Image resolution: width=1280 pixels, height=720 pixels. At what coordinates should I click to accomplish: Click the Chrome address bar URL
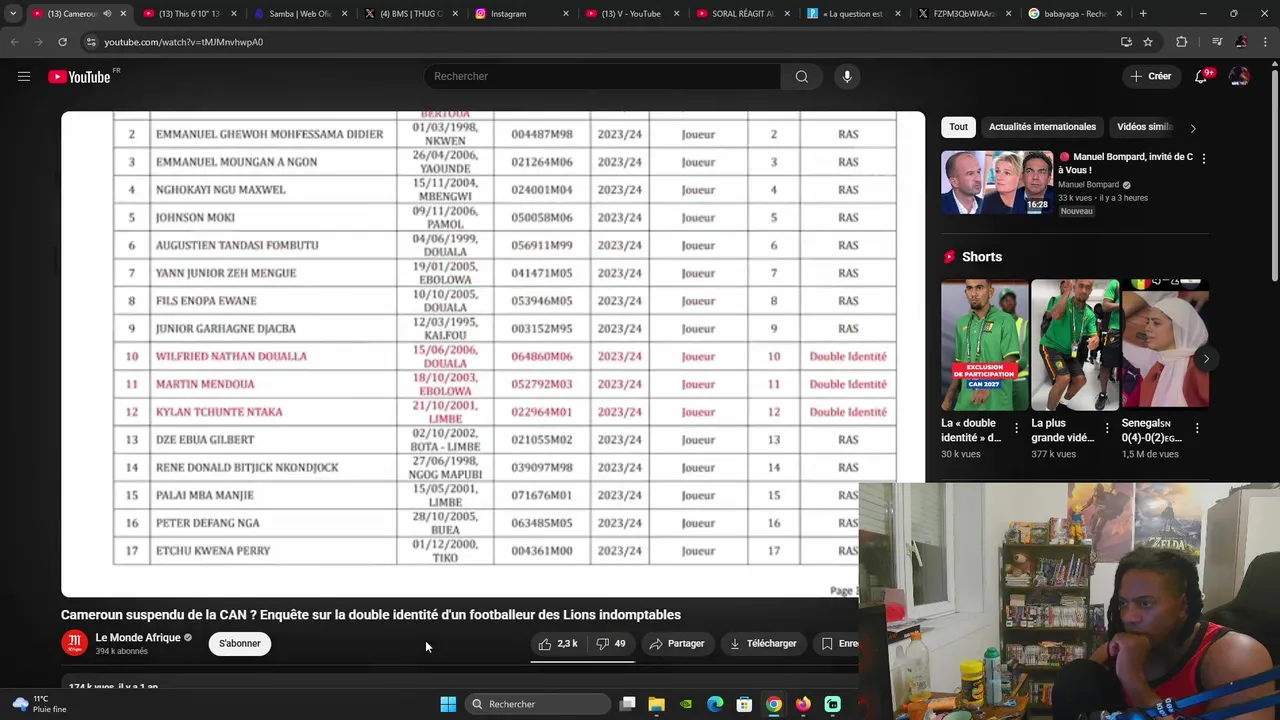pos(184,42)
